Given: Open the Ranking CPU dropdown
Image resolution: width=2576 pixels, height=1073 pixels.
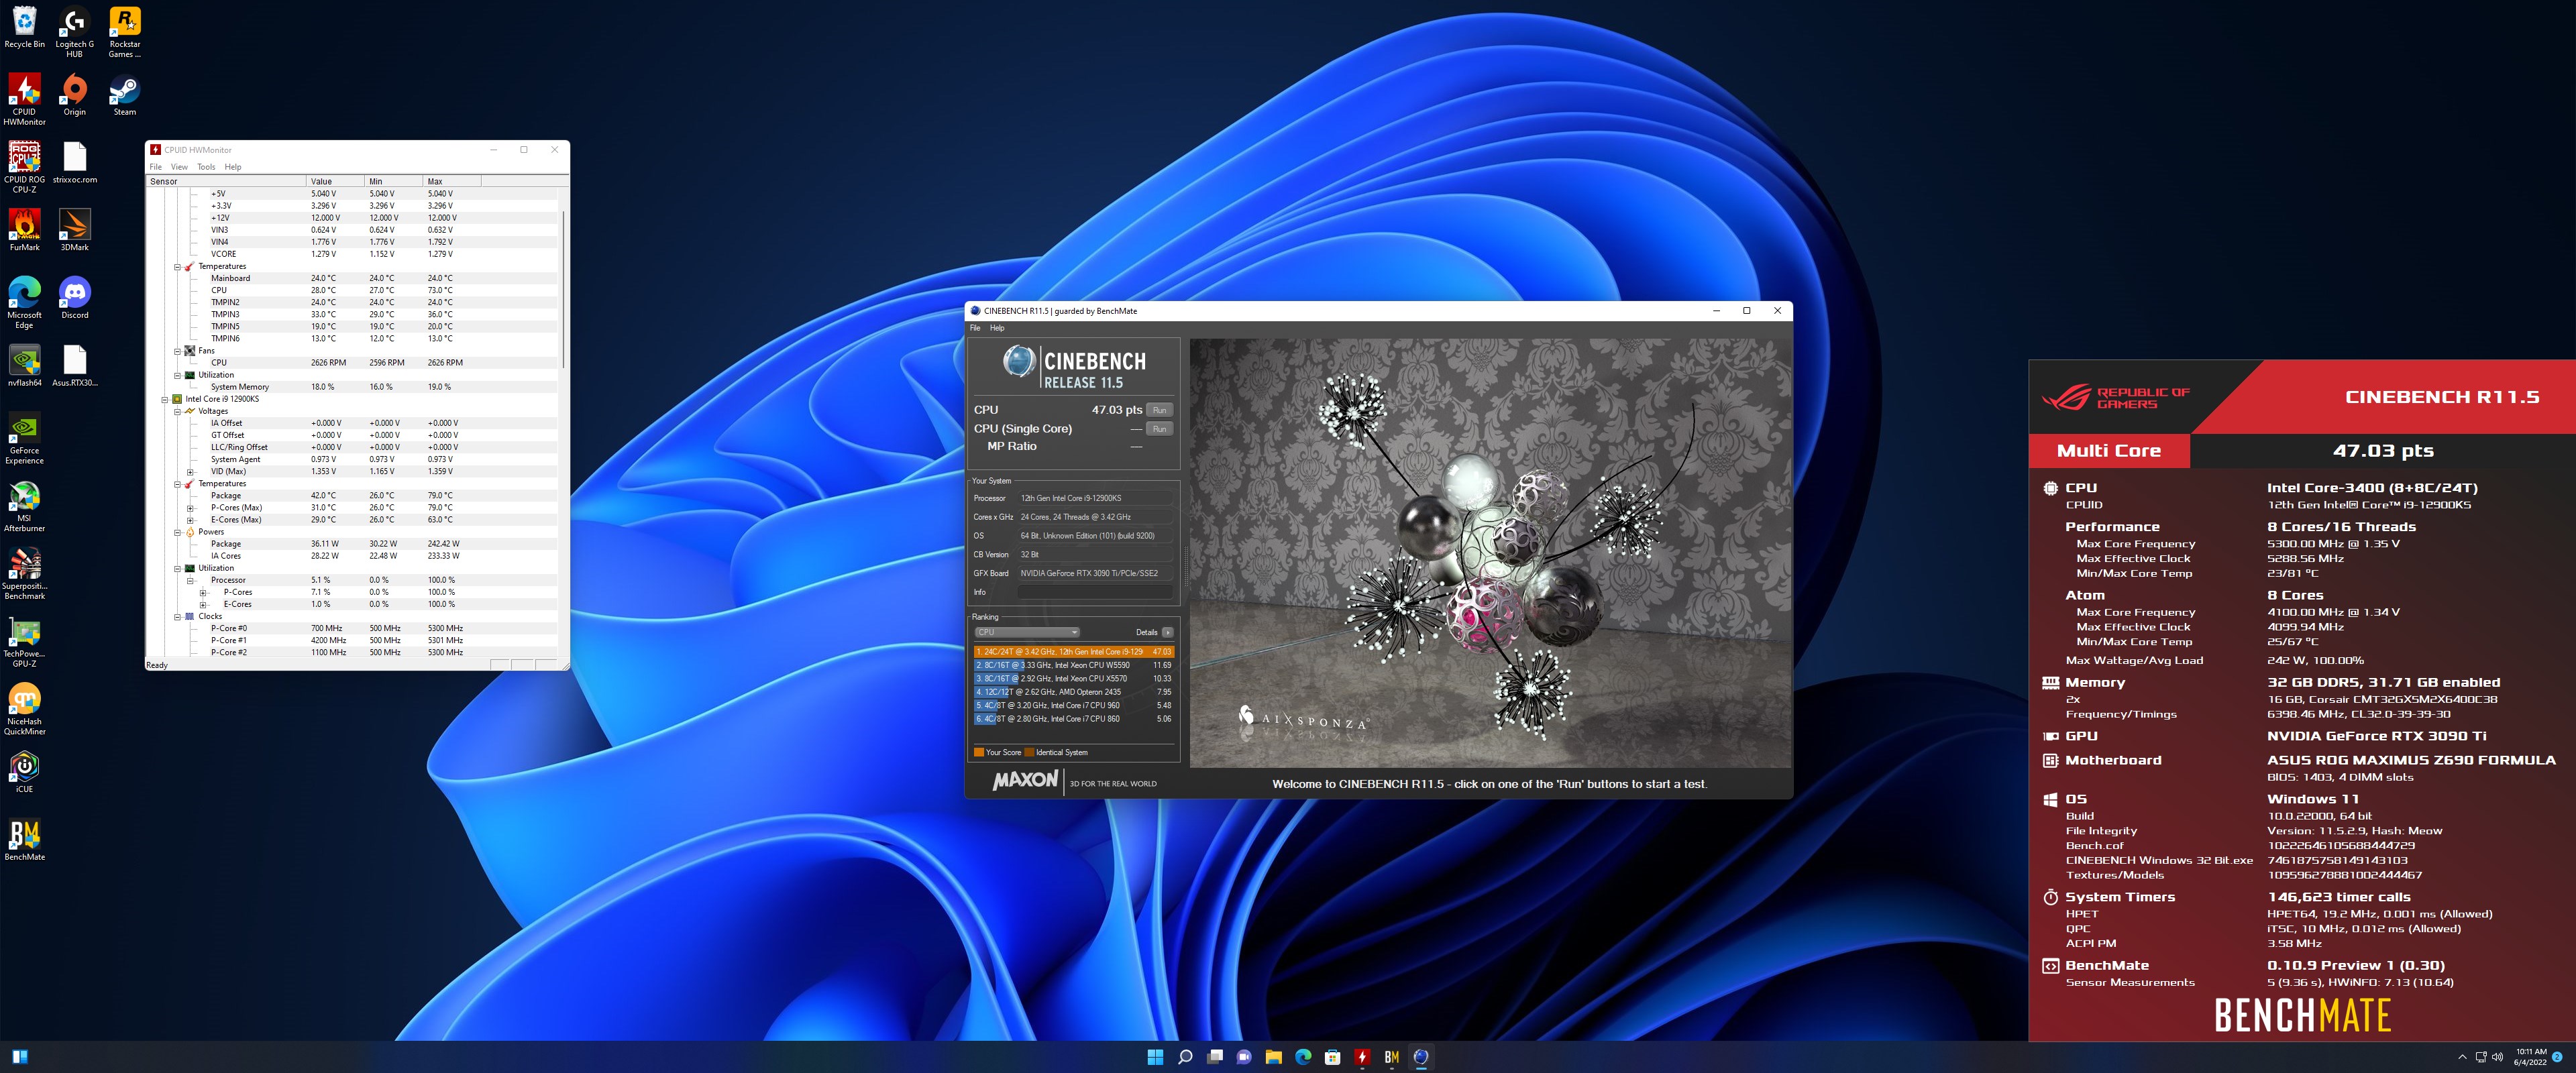Looking at the screenshot, I should 1027,632.
